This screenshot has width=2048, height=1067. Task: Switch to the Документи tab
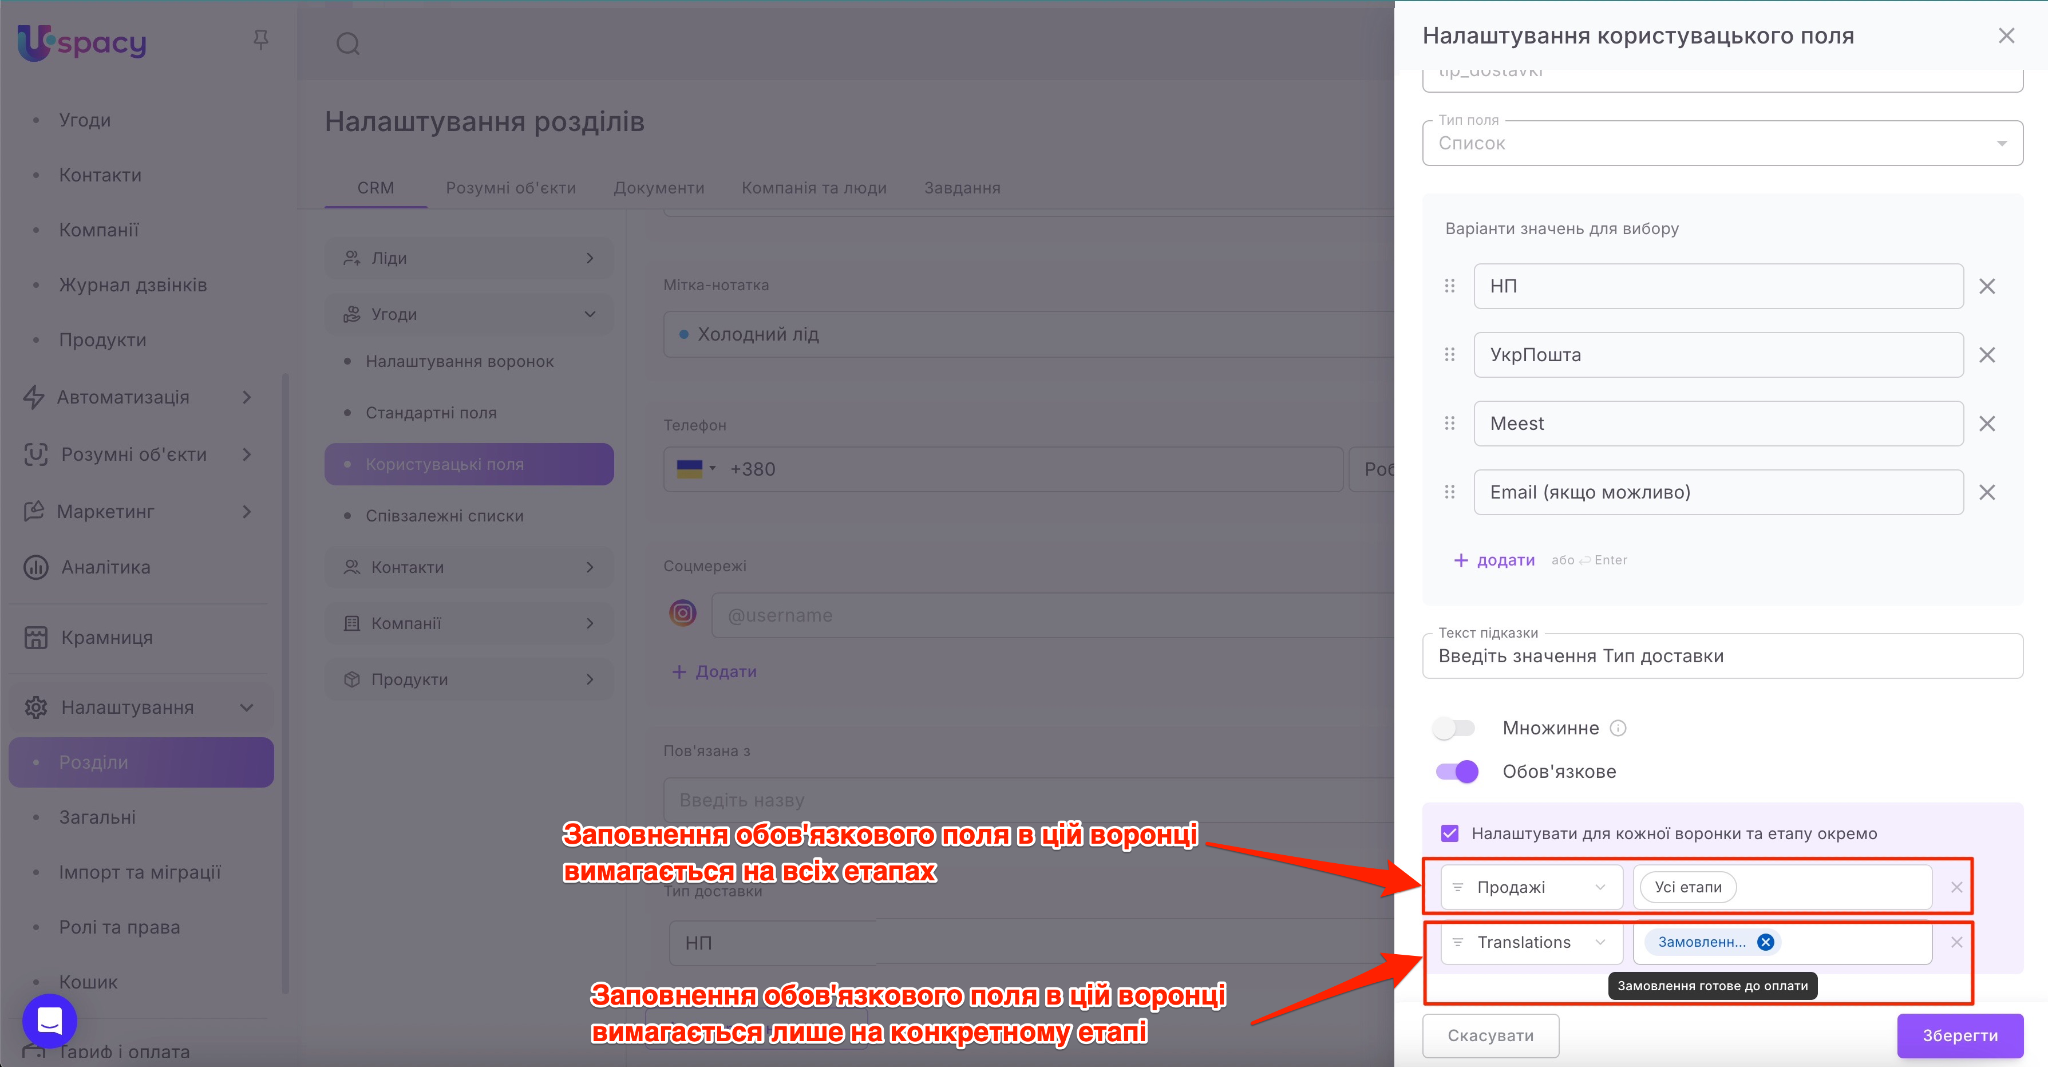click(x=659, y=188)
